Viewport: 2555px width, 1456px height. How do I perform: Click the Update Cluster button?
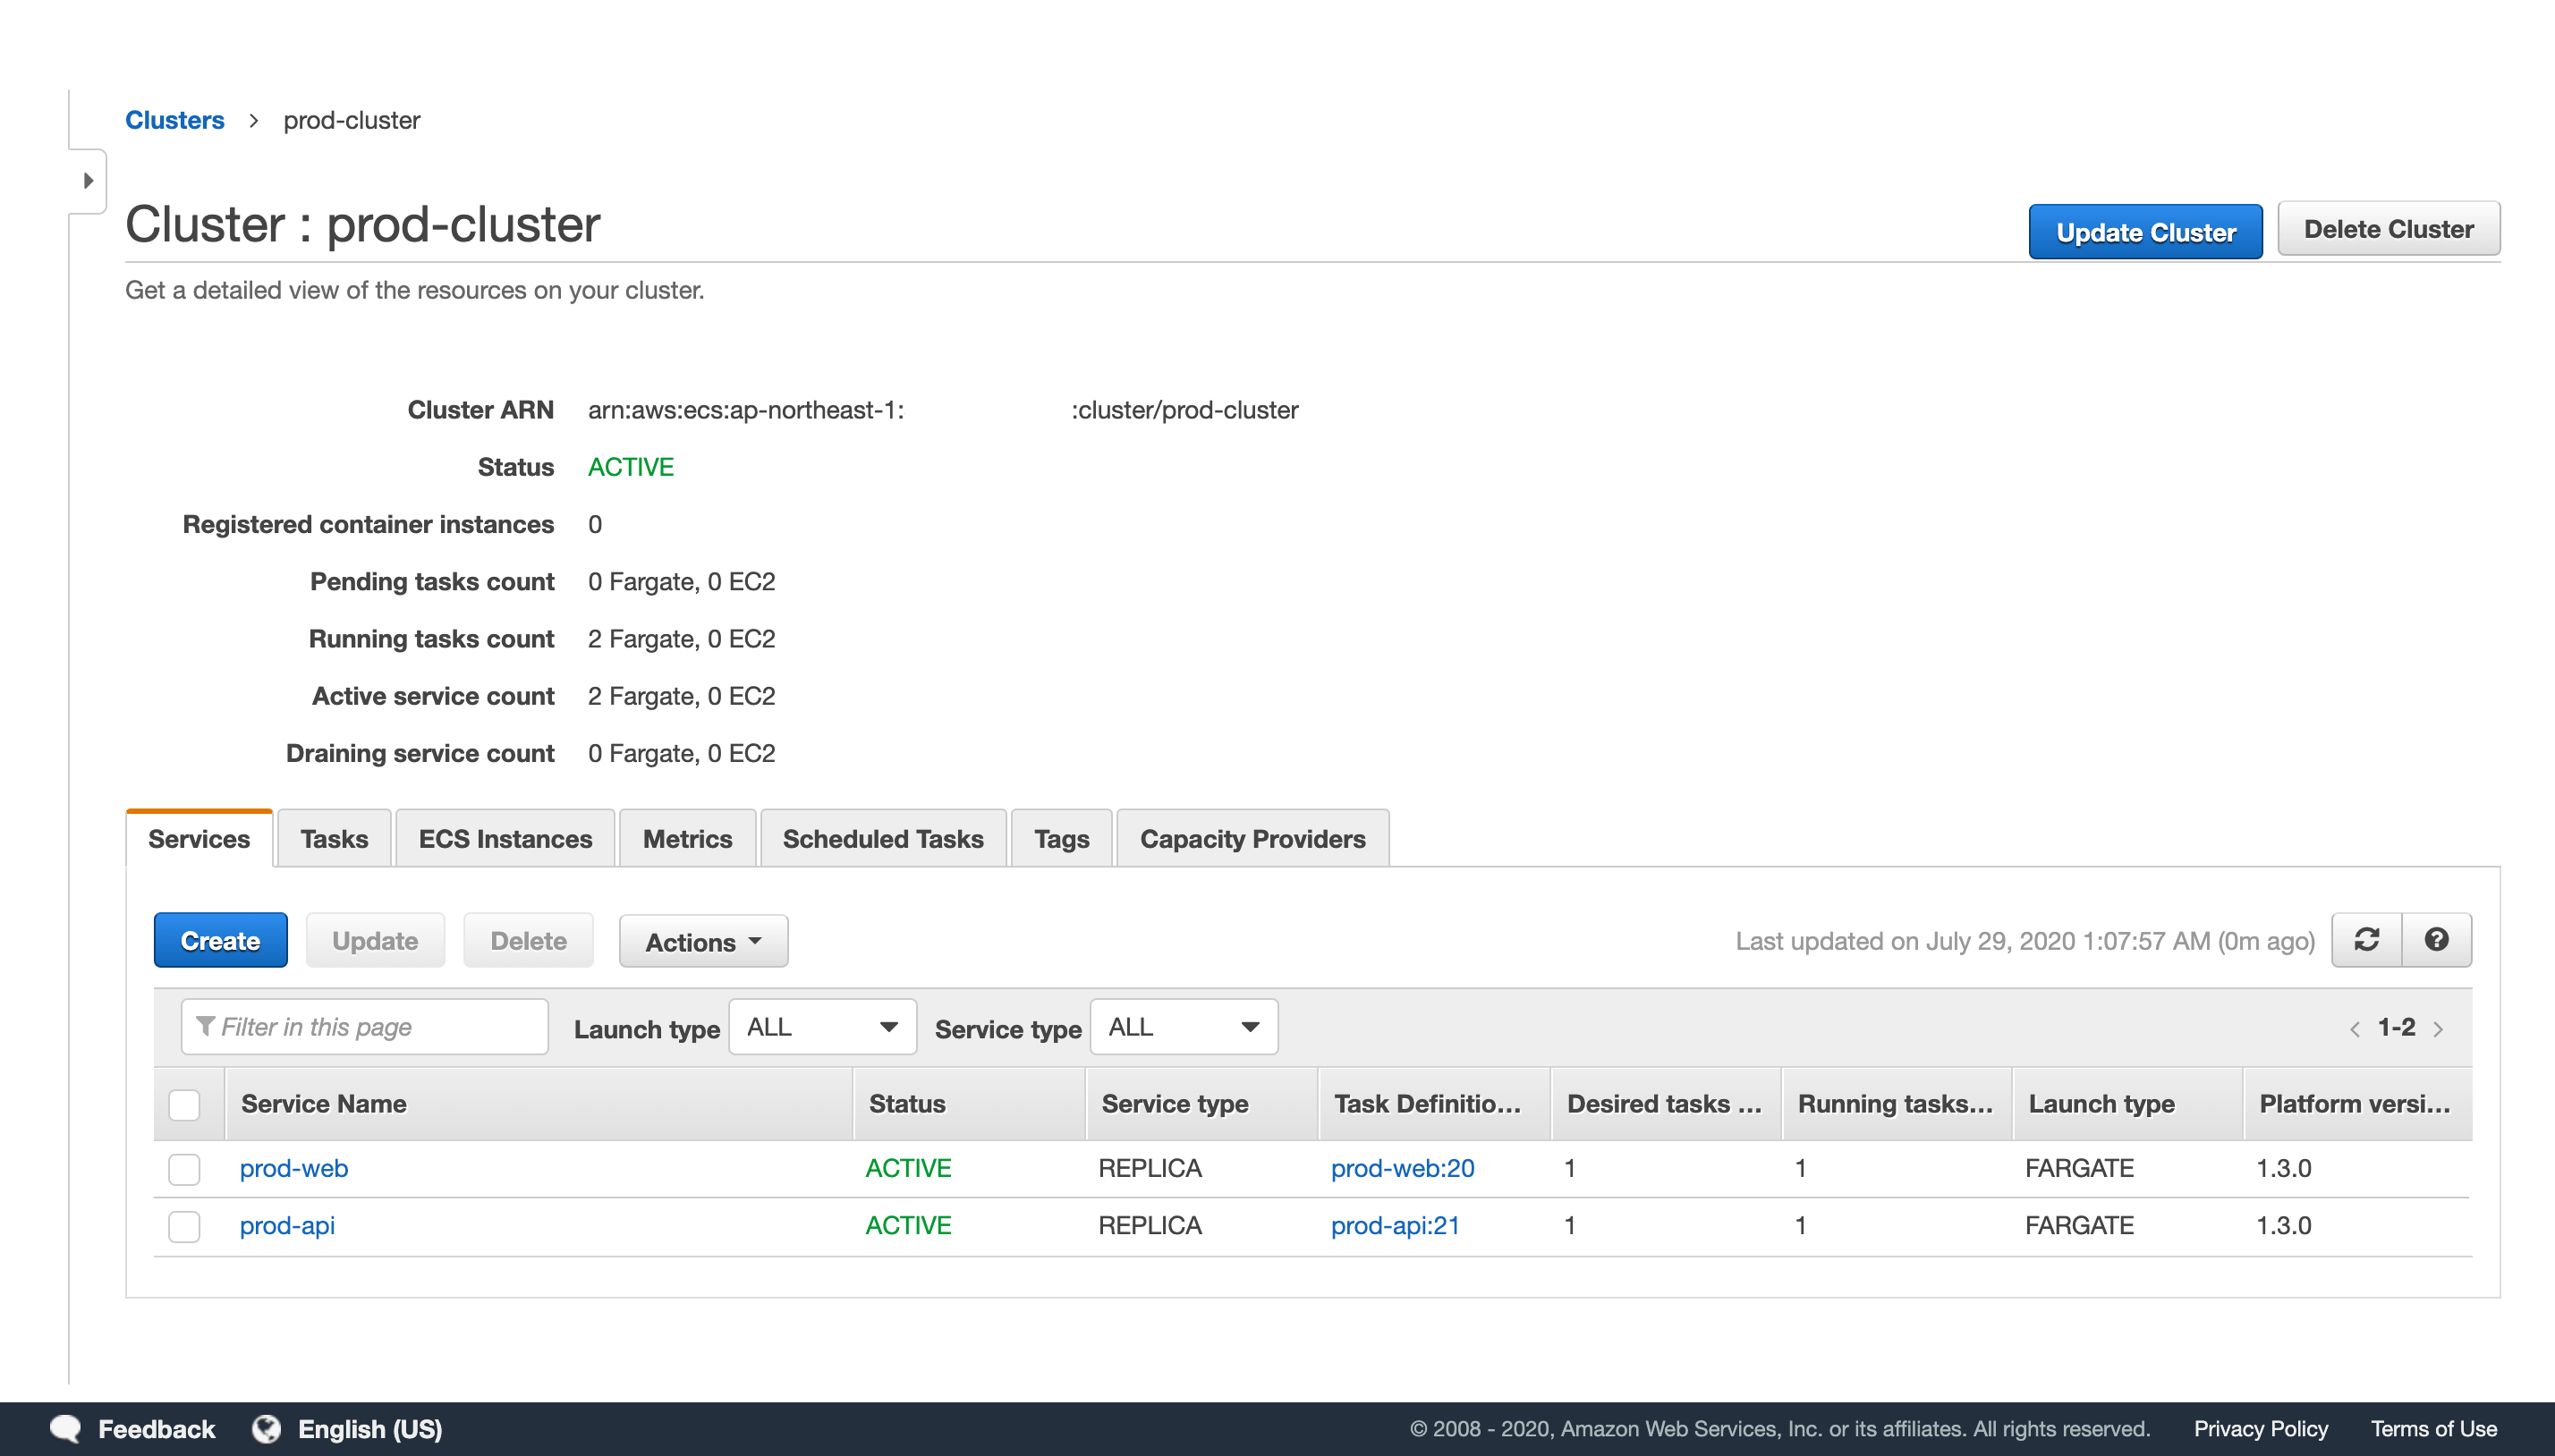coord(2145,232)
